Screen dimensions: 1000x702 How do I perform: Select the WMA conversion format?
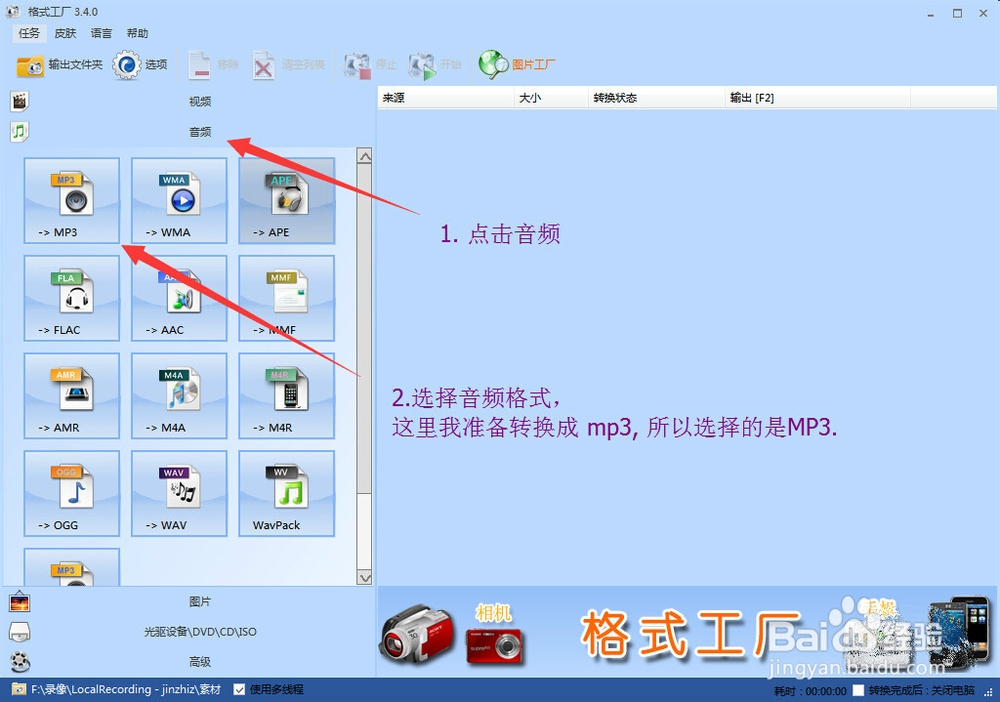click(x=178, y=200)
